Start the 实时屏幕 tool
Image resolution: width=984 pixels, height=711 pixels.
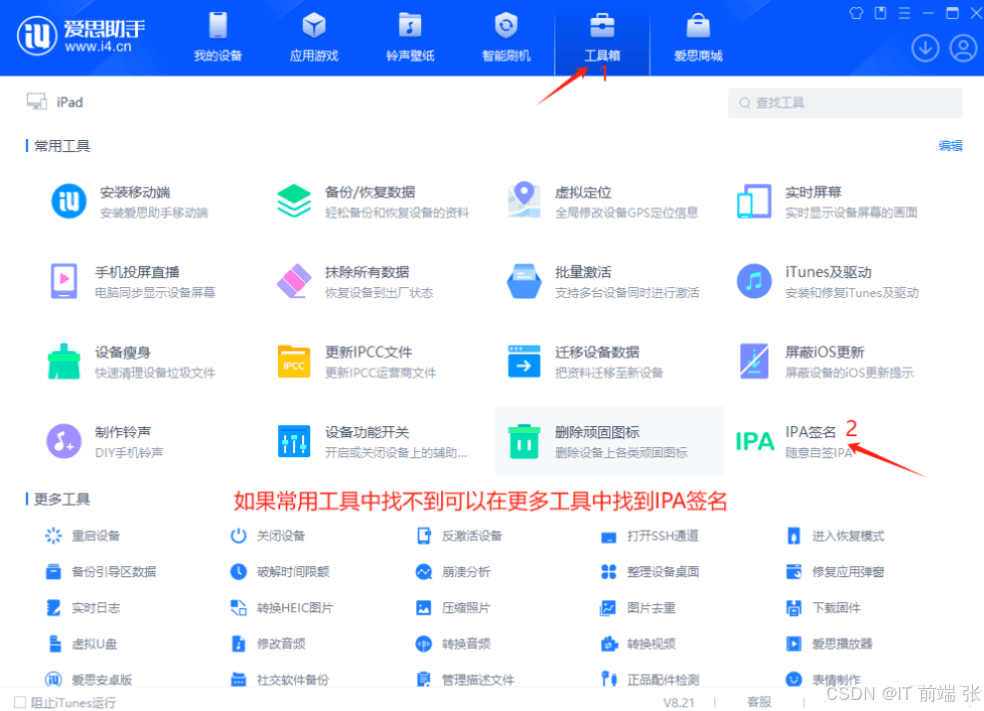click(x=828, y=201)
